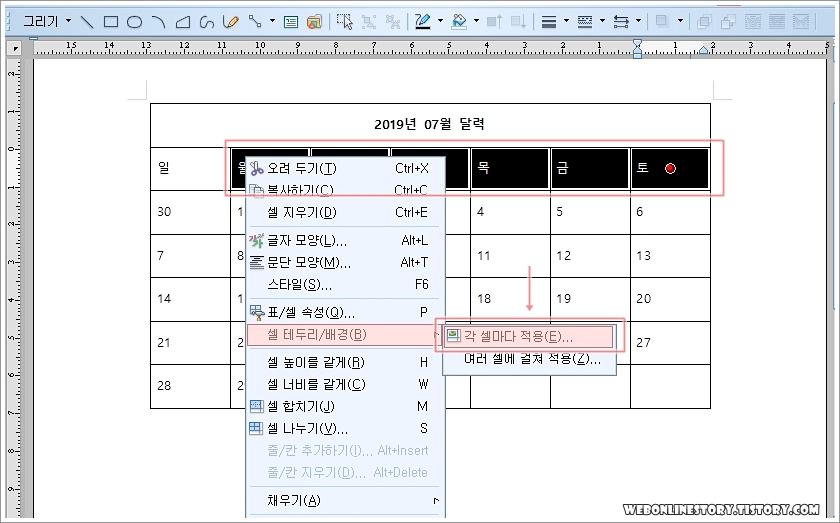
Task: Click the hourglass indent marker on ruler
Action: coord(637,49)
